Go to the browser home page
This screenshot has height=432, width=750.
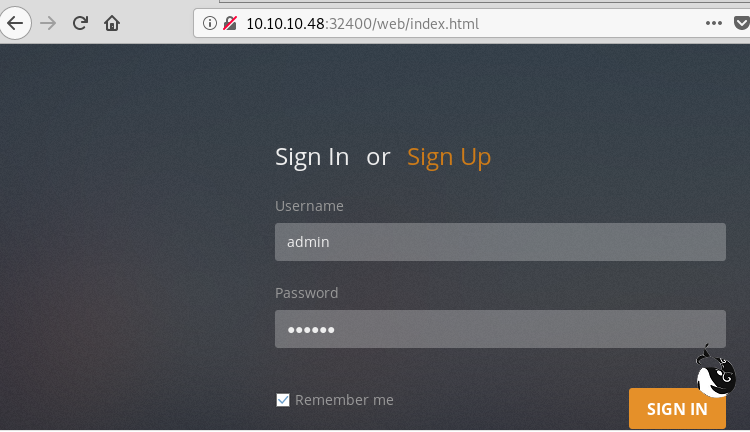112,22
